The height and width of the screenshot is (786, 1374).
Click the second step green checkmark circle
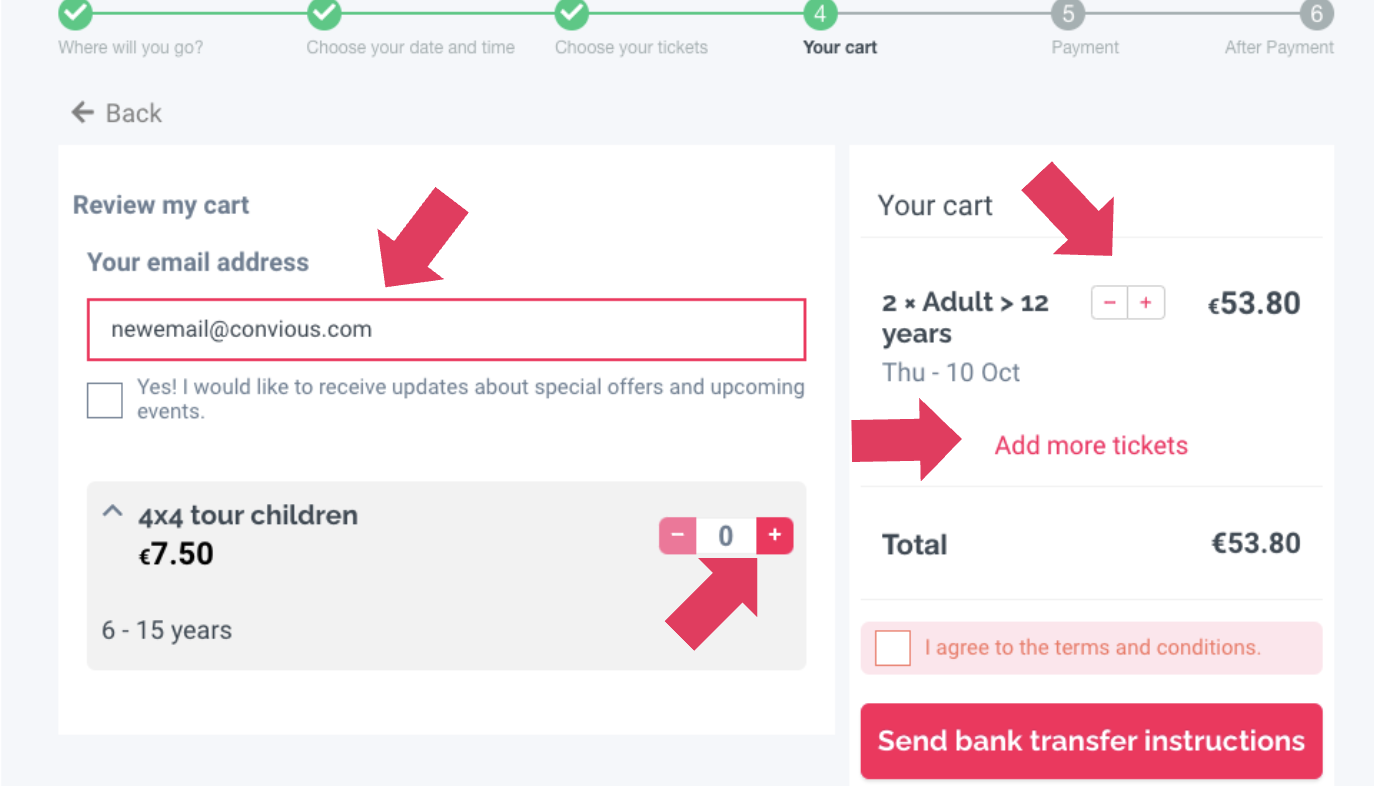[324, 14]
